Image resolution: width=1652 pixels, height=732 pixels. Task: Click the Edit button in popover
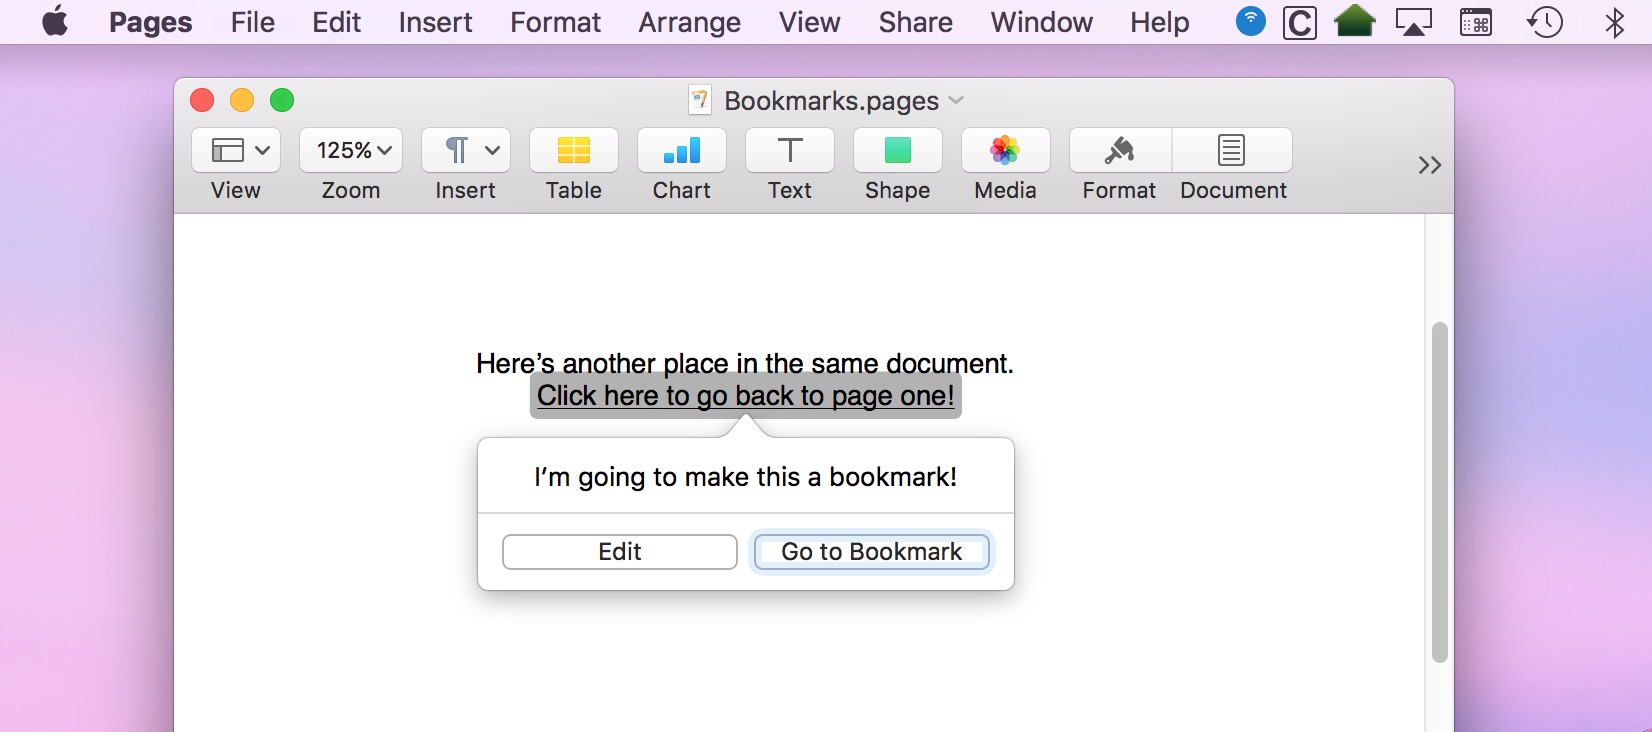pyautogui.click(x=620, y=552)
